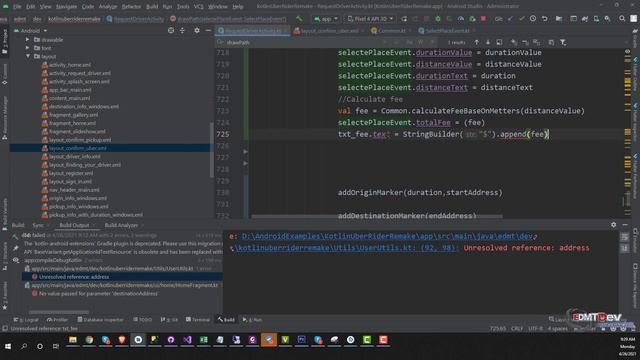The width and height of the screenshot is (640, 360).
Task: Click the Debug app bug icon
Action: [x=438, y=19]
